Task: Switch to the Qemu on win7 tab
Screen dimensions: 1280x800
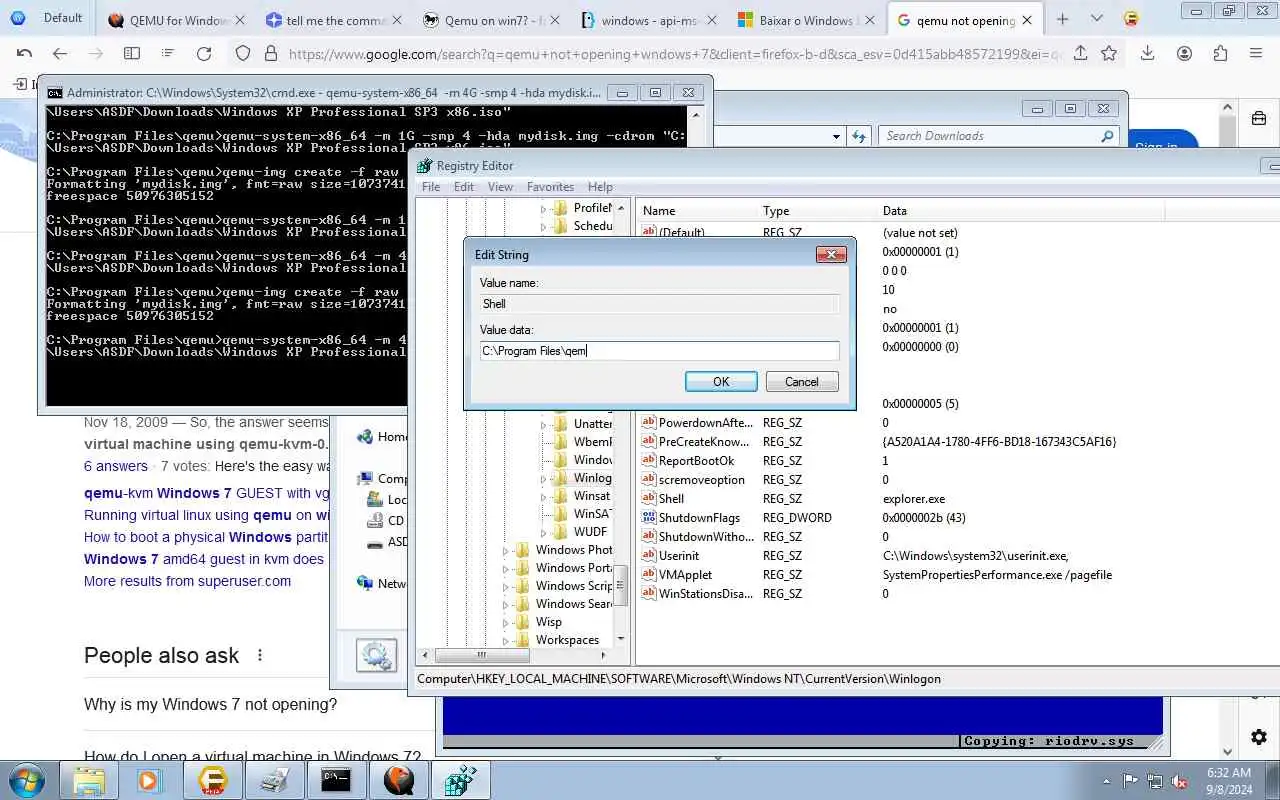Action: (490, 19)
